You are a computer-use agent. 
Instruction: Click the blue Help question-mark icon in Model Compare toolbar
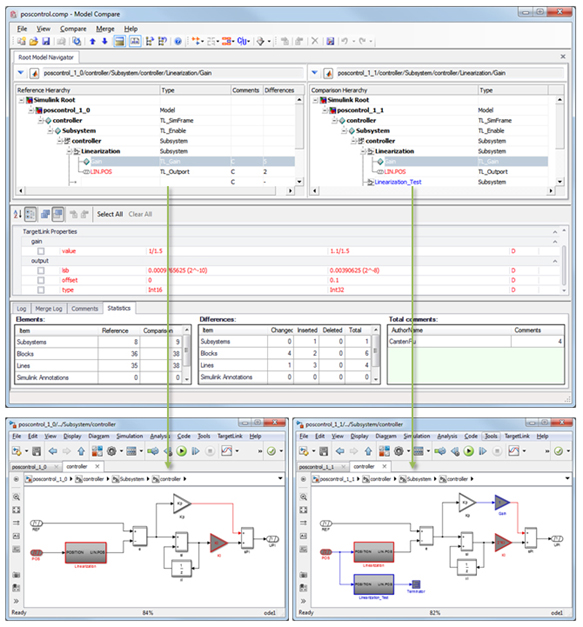178,41
